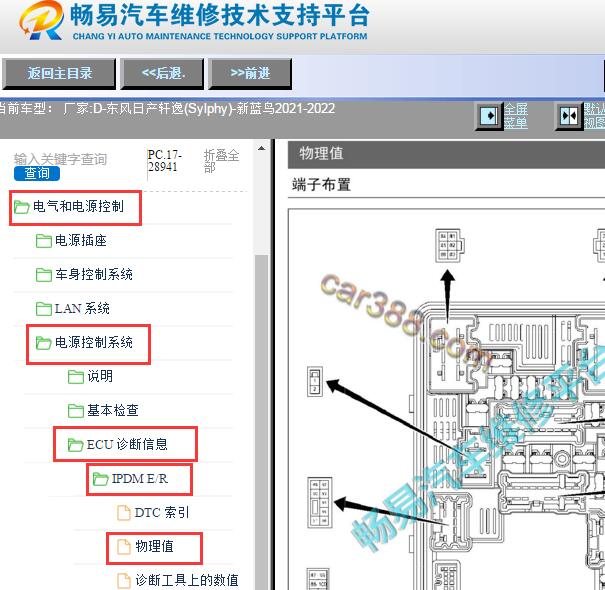Expand the 基本检查 folder
Viewport: 605px width, 590px height.
click(113, 410)
